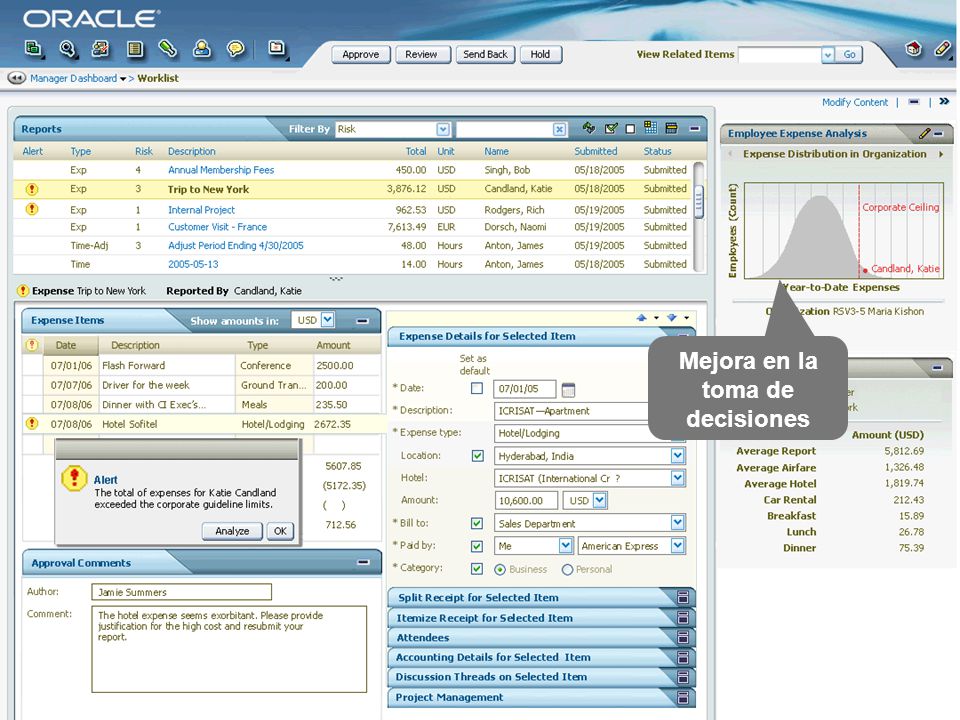
Task: Open the Modify Content link
Action: 855,102
